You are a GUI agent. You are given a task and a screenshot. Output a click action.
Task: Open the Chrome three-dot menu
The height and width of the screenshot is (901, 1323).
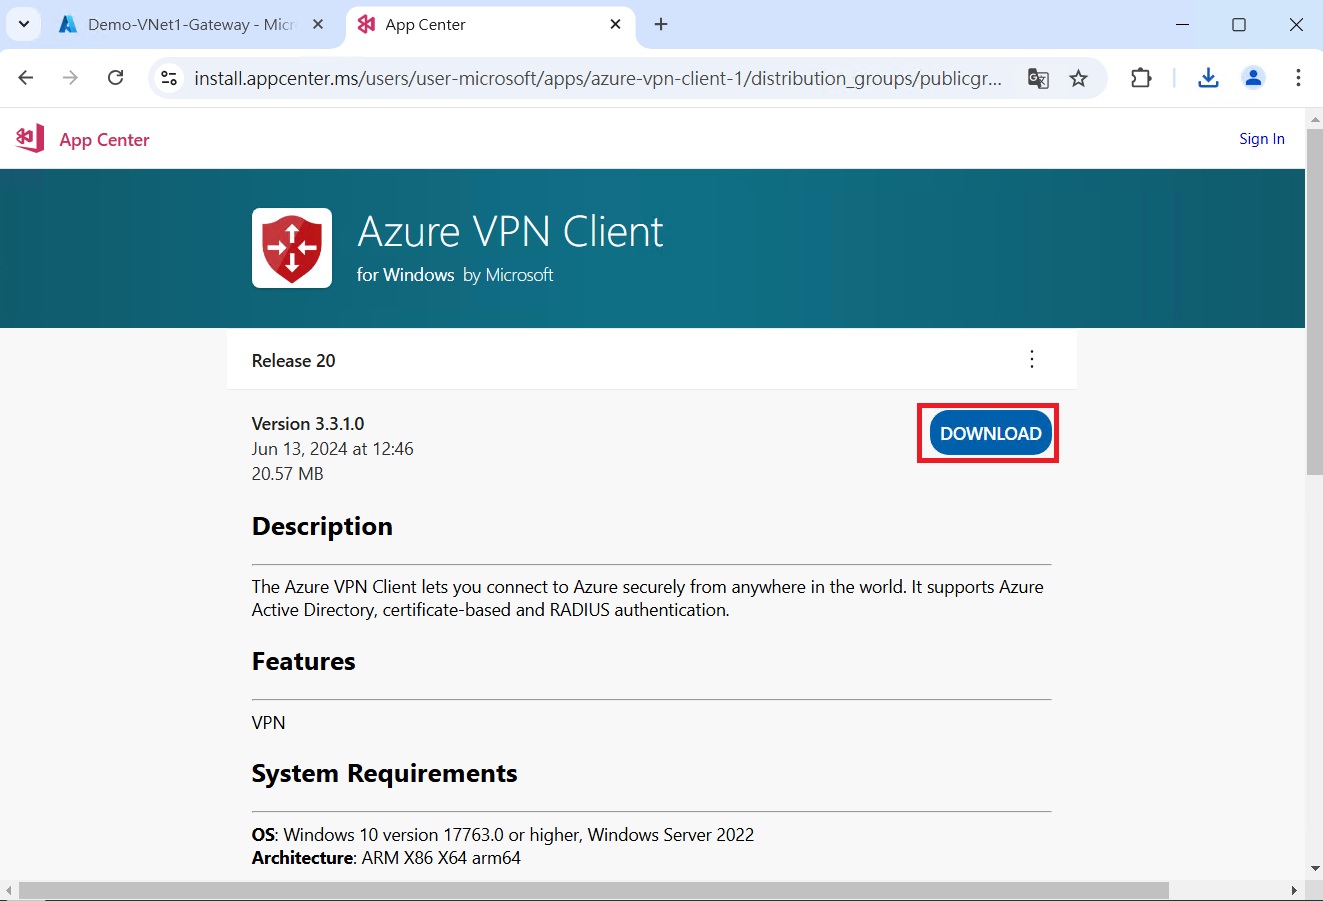[x=1298, y=78]
